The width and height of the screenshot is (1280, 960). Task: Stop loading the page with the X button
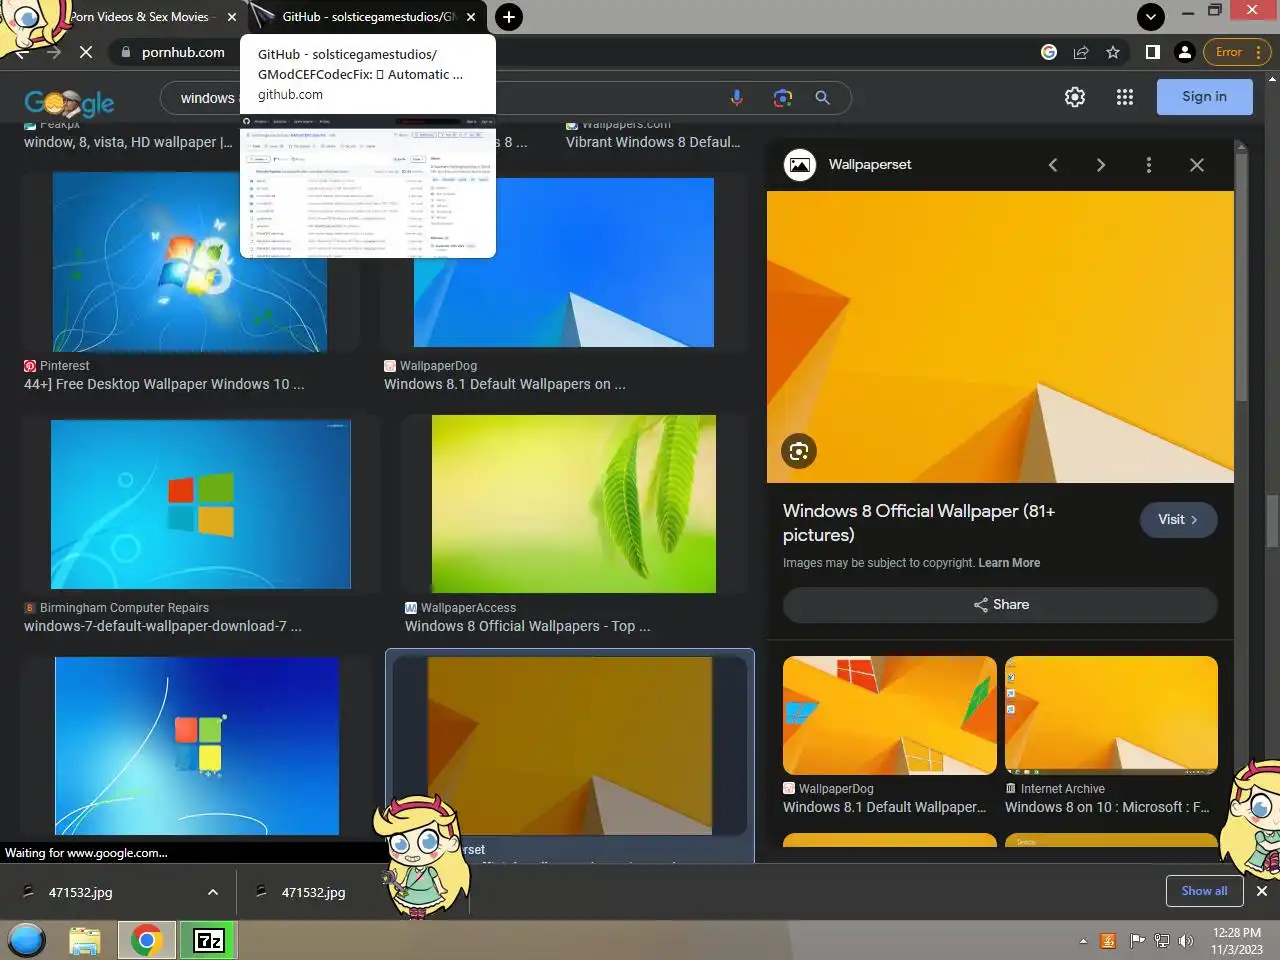[86, 52]
